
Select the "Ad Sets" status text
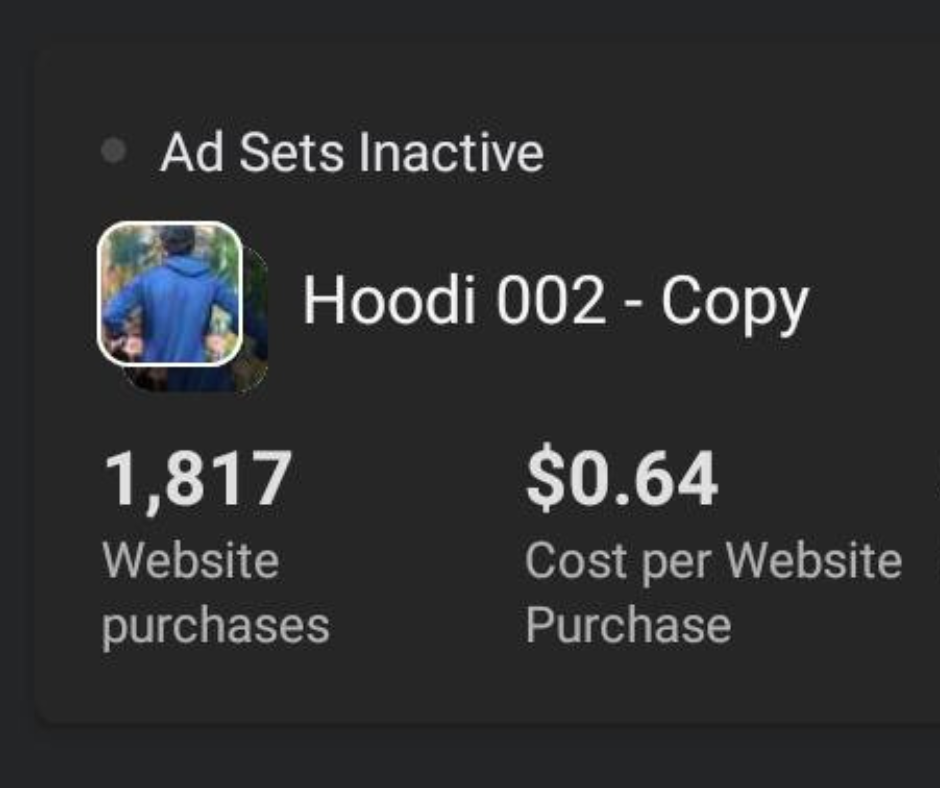click(252, 152)
